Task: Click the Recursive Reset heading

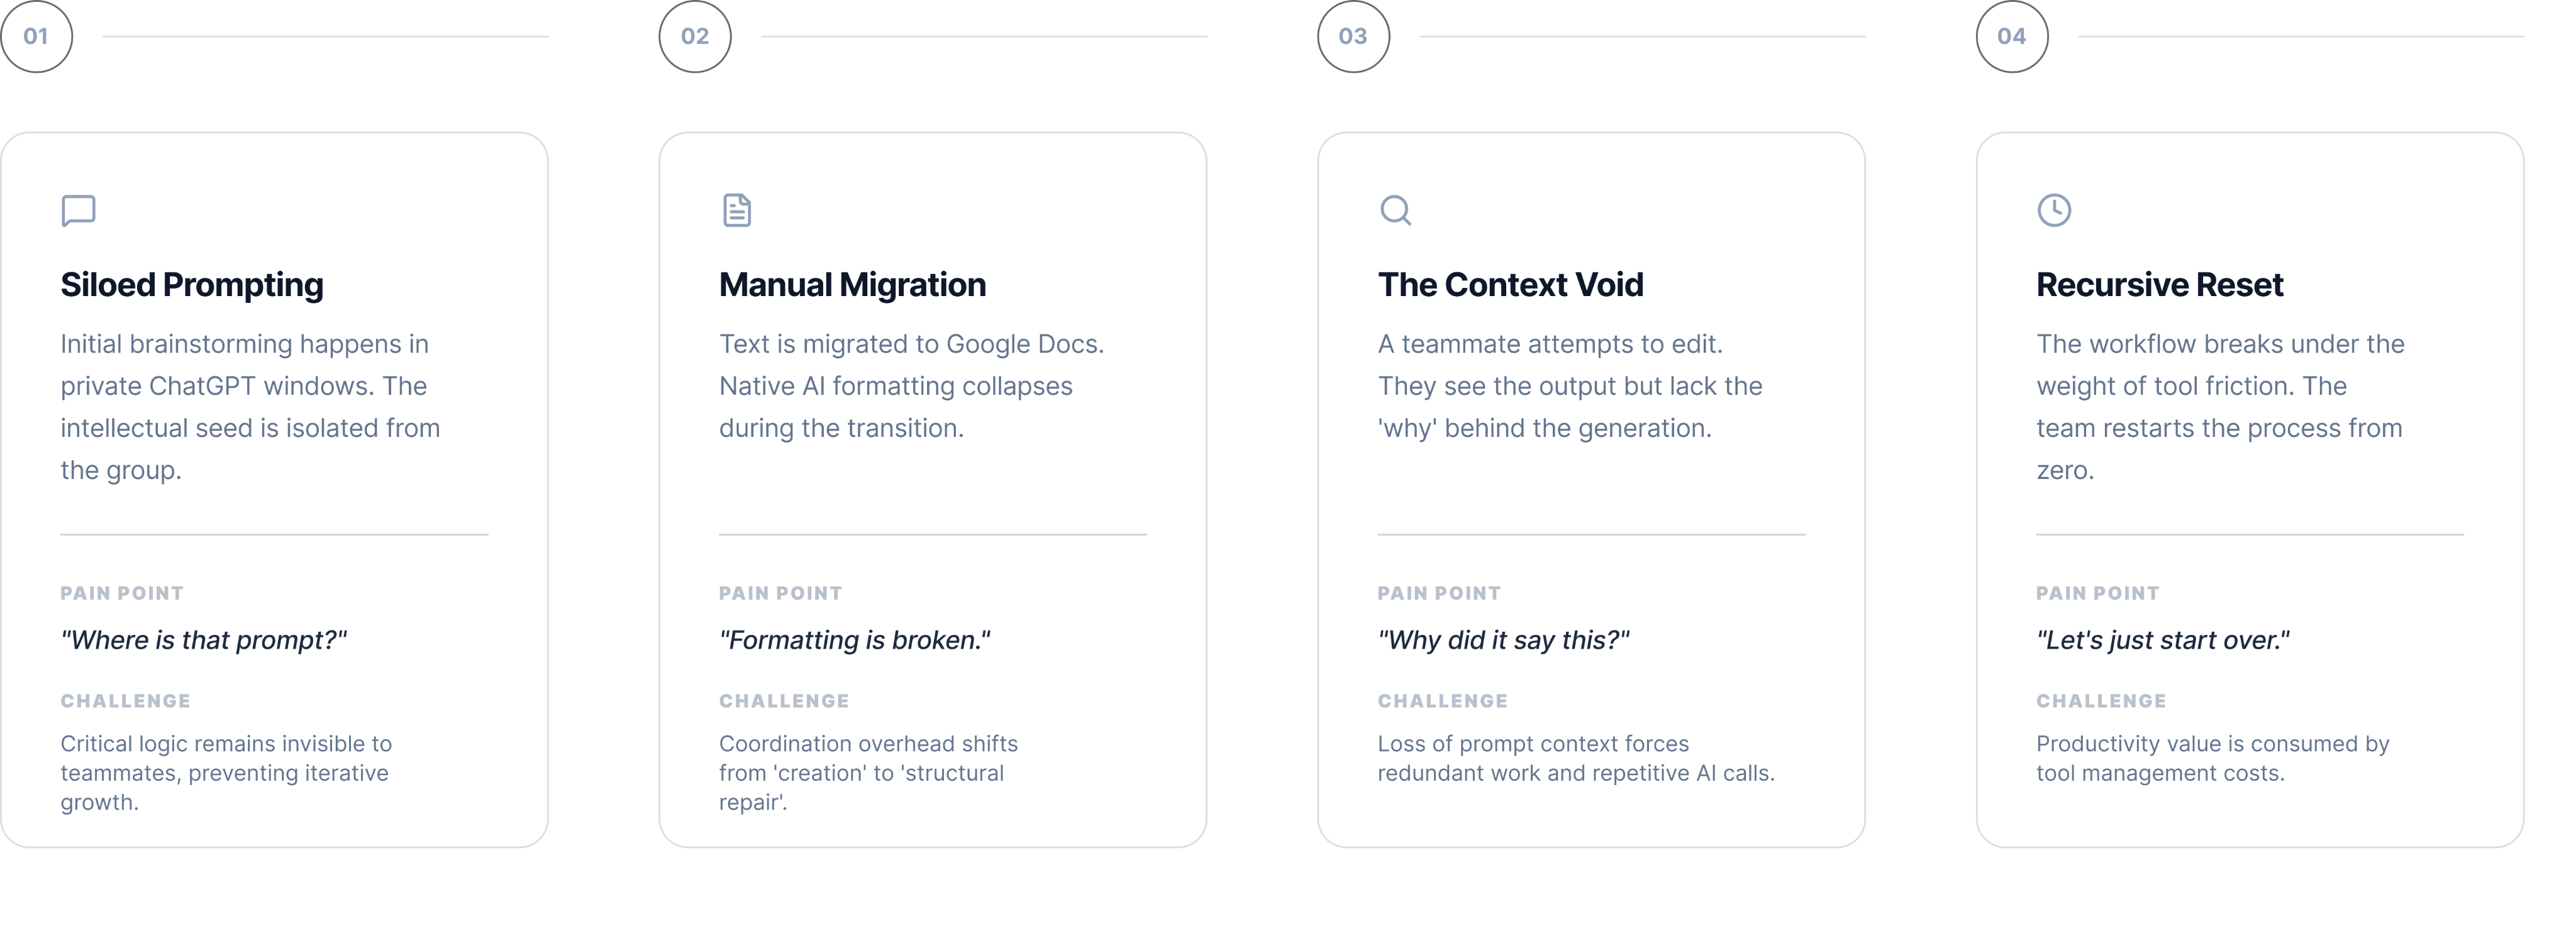Action: click(x=2160, y=285)
